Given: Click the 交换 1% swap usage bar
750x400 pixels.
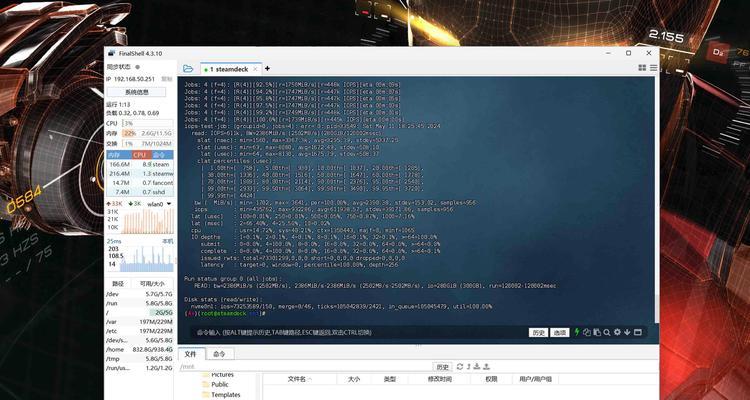Looking at the screenshot, I should click(147, 144).
